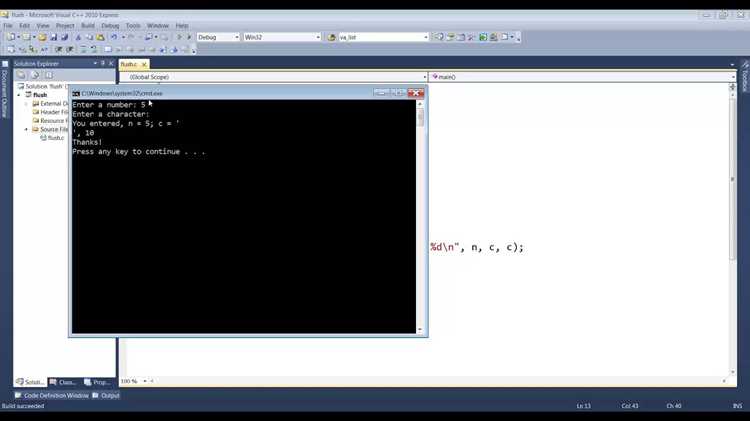750x421 pixels.
Task: Click the green icon in the right toolbar group
Action: [483, 37]
